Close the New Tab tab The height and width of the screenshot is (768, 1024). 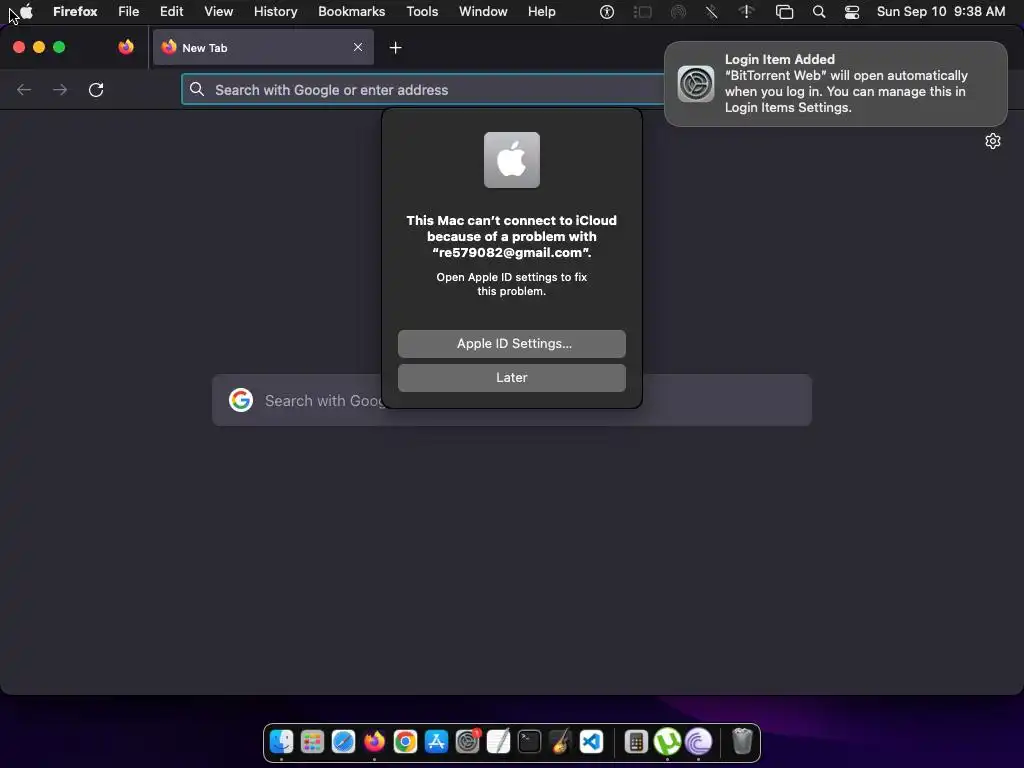pyautogui.click(x=358, y=47)
